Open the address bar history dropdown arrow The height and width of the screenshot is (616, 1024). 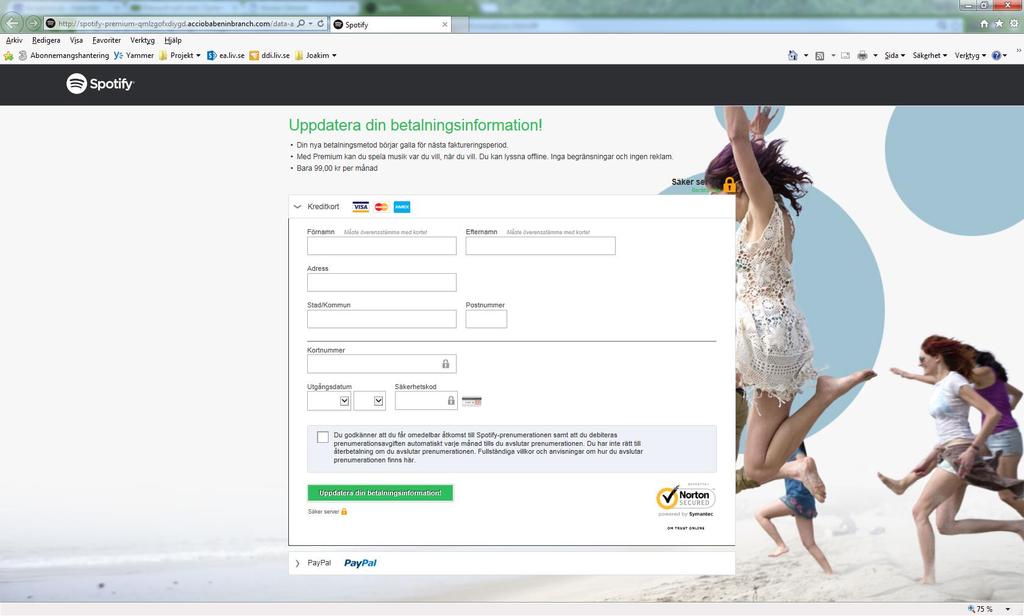click(310, 24)
